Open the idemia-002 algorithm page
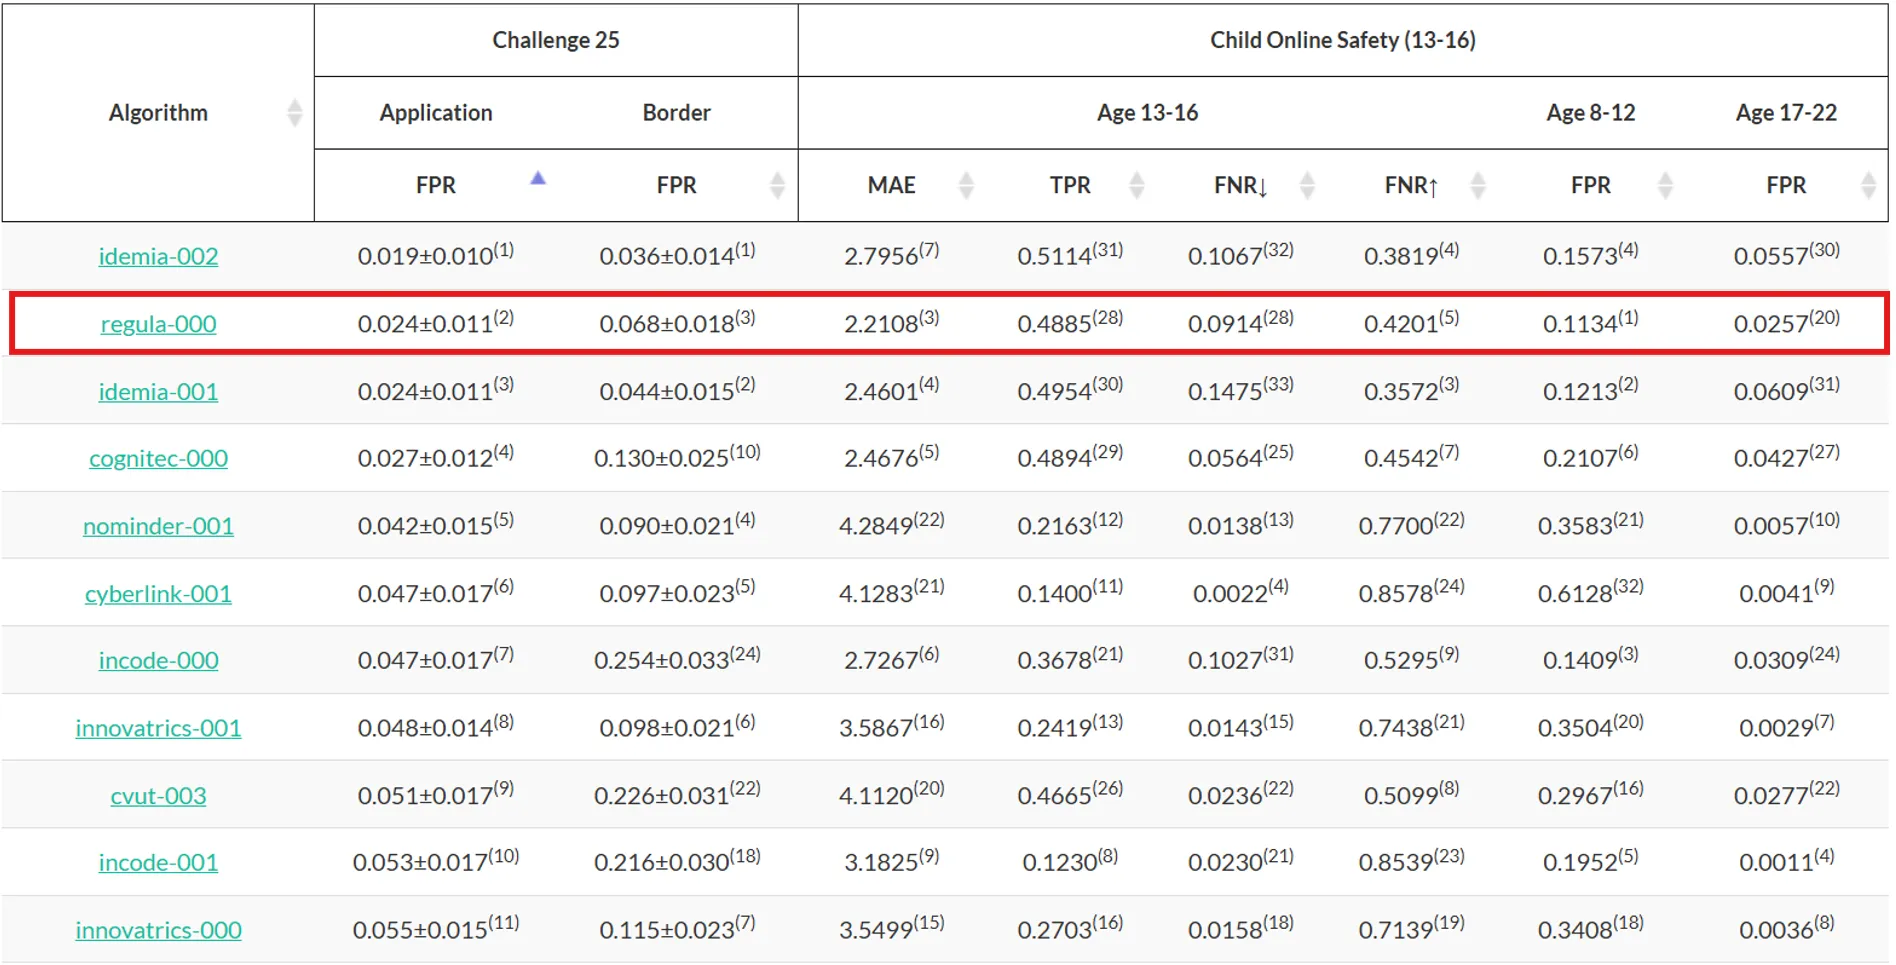Image resolution: width=1896 pixels, height=965 pixels. click(x=157, y=256)
